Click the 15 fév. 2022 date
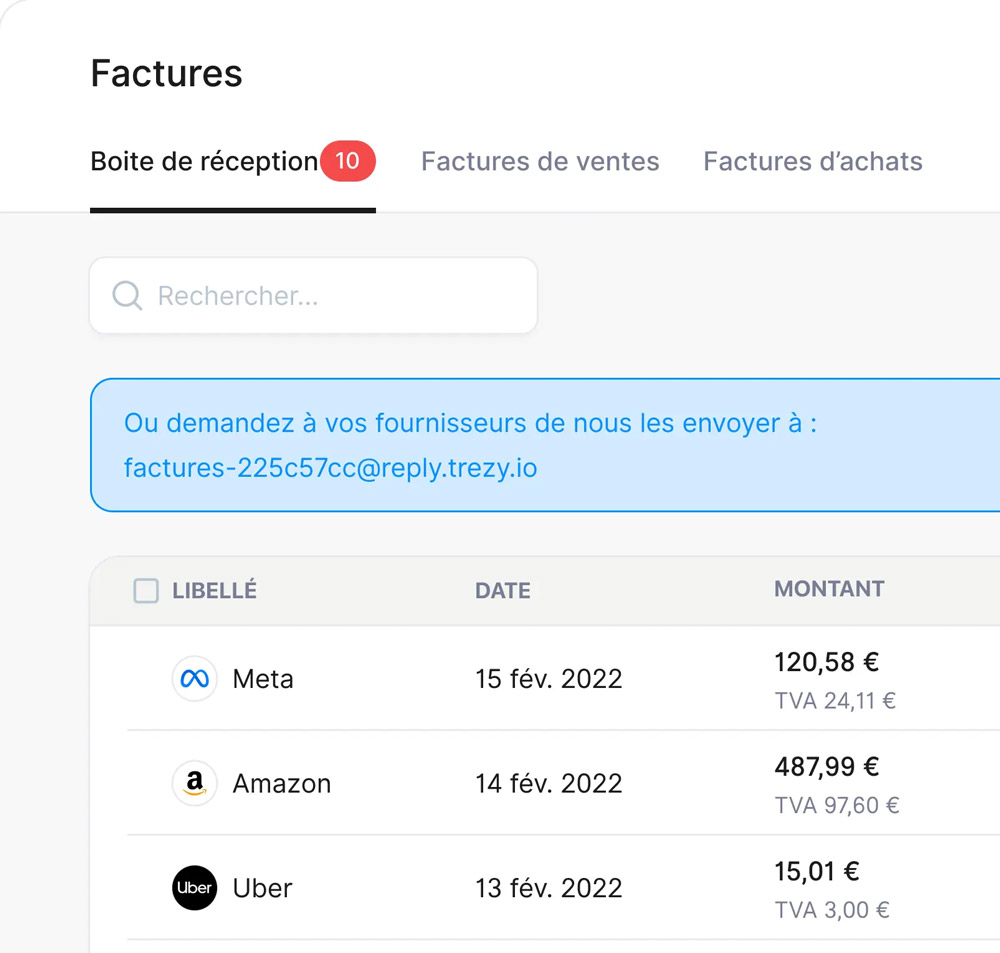Image resolution: width=1000 pixels, height=953 pixels. (x=548, y=679)
